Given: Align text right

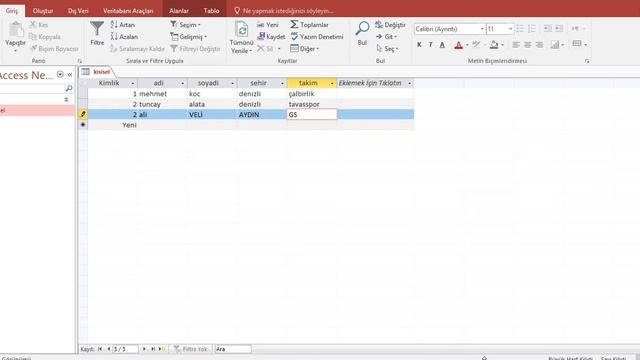Looking at the screenshot, I should pyautogui.click(x=539, y=44).
